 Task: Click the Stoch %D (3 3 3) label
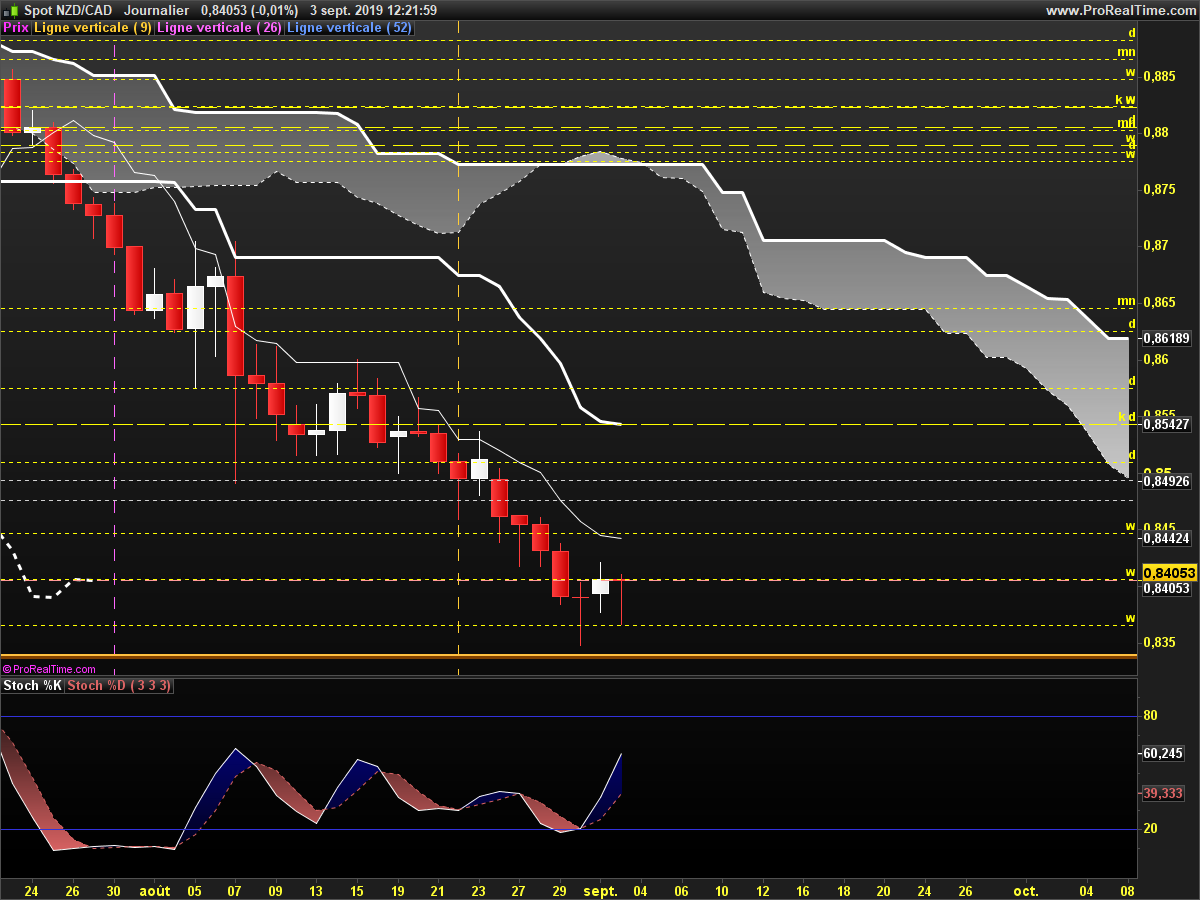(x=120, y=686)
